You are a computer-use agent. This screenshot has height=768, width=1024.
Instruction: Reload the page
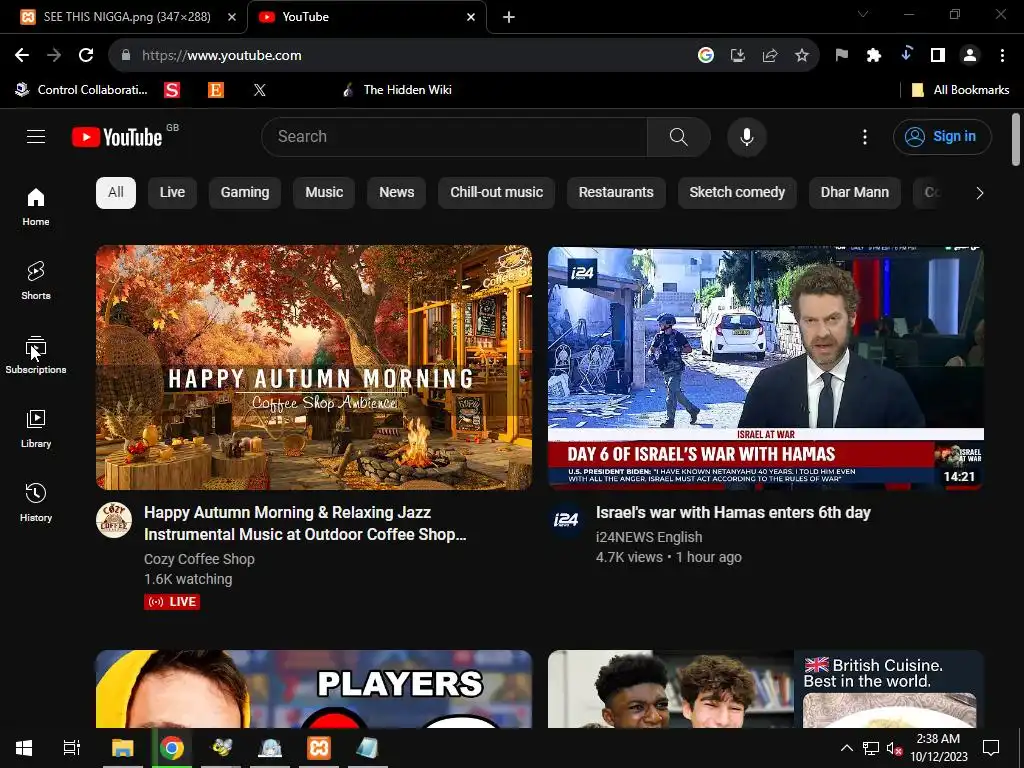coord(86,56)
